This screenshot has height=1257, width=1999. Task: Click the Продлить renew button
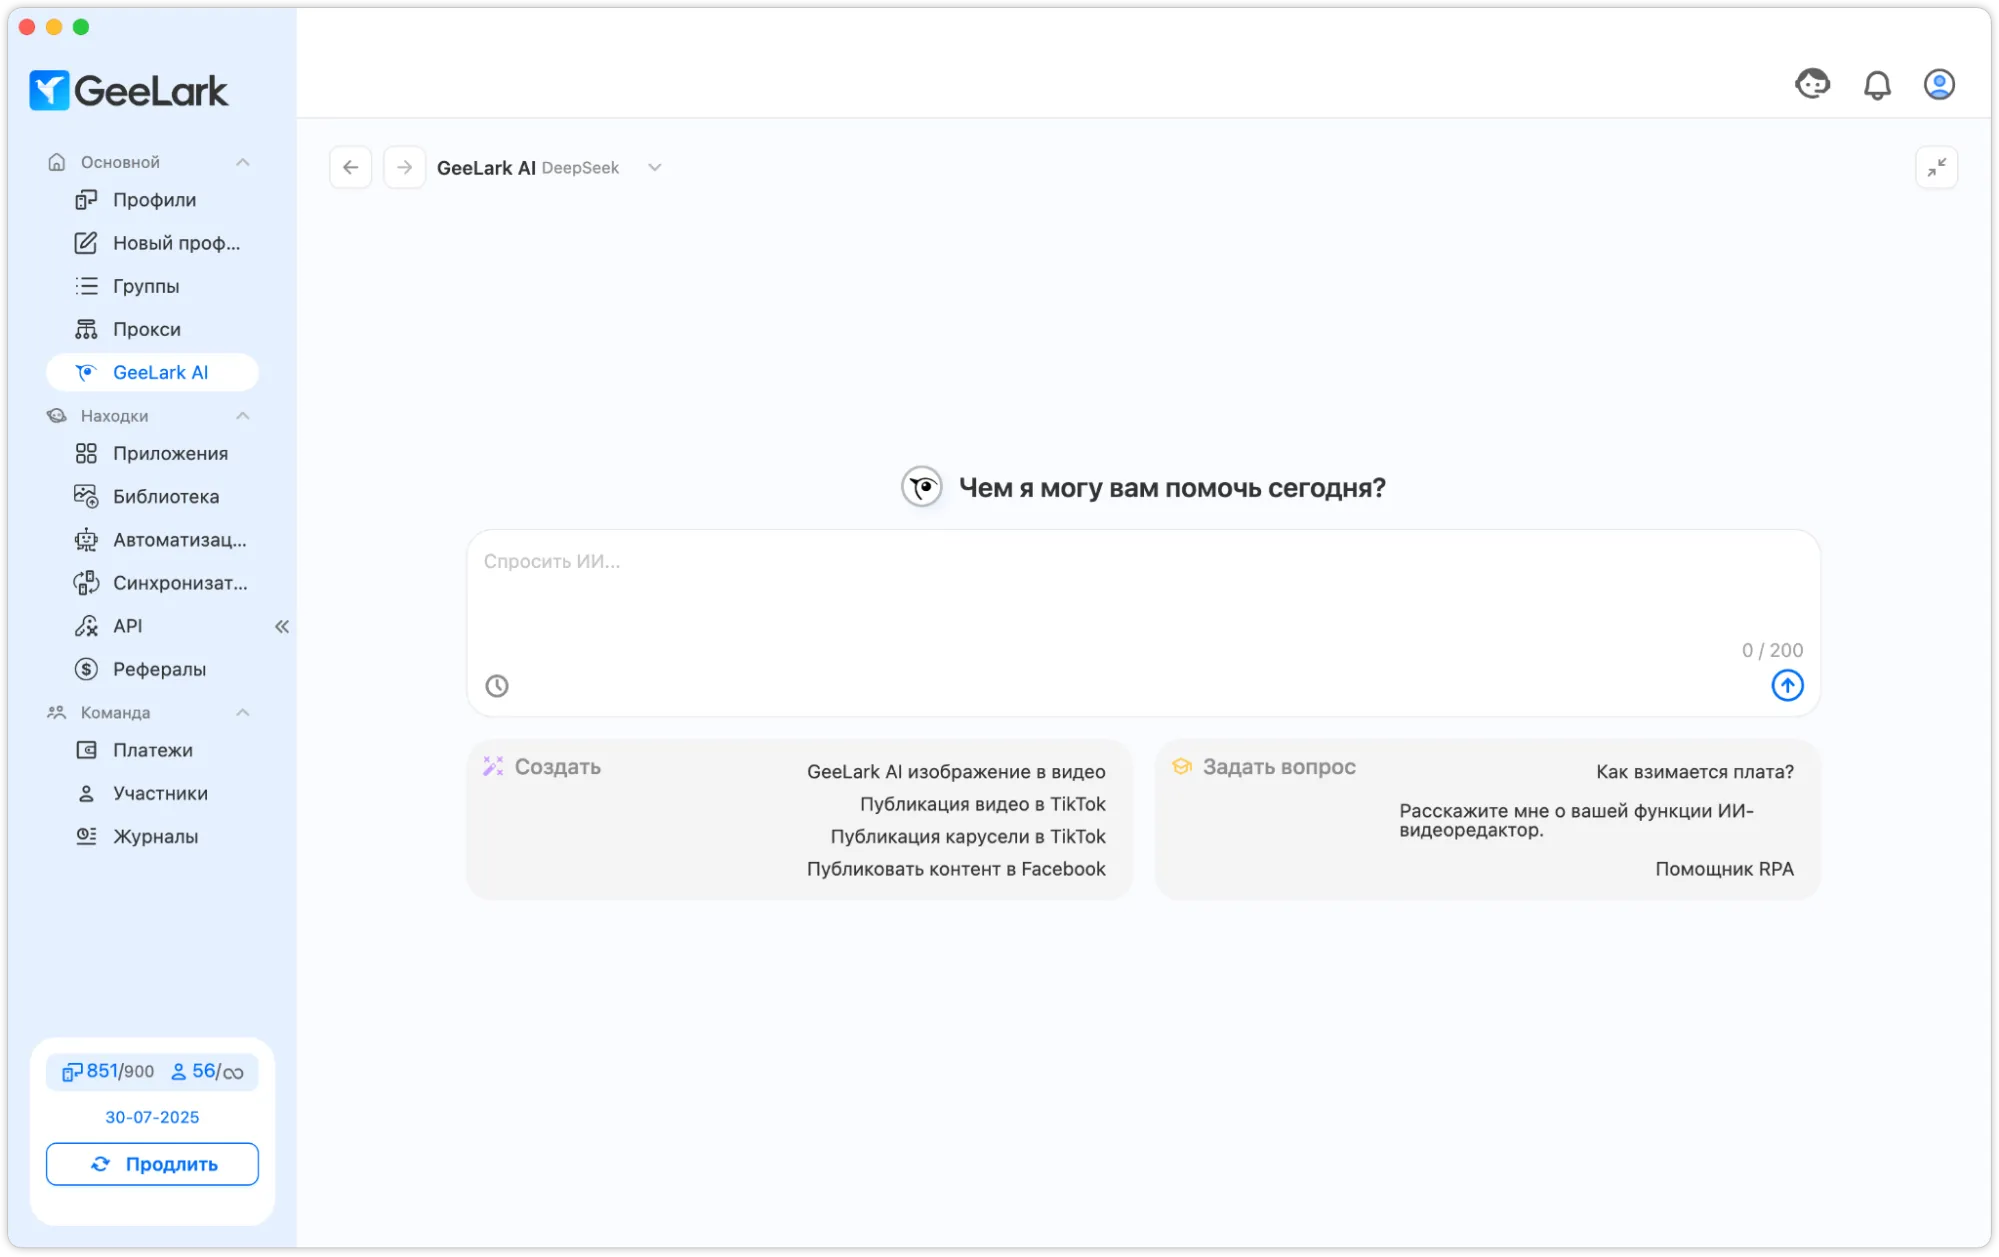152,1164
